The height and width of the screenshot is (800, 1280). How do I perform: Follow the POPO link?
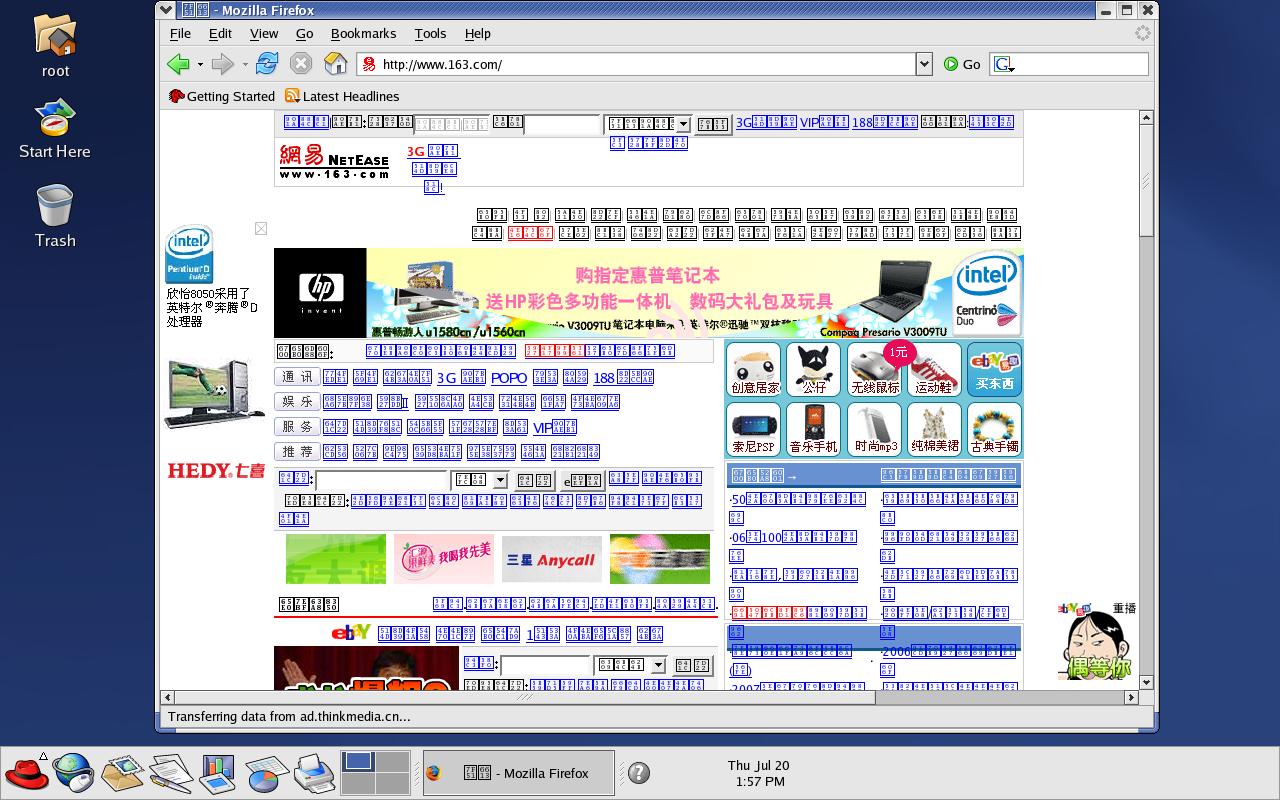click(x=509, y=378)
